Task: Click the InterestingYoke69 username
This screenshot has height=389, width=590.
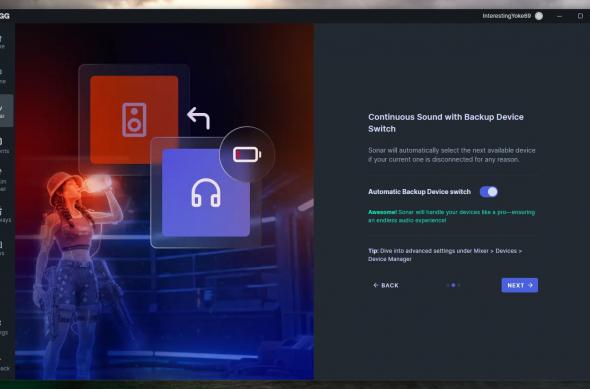Action: [x=506, y=16]
